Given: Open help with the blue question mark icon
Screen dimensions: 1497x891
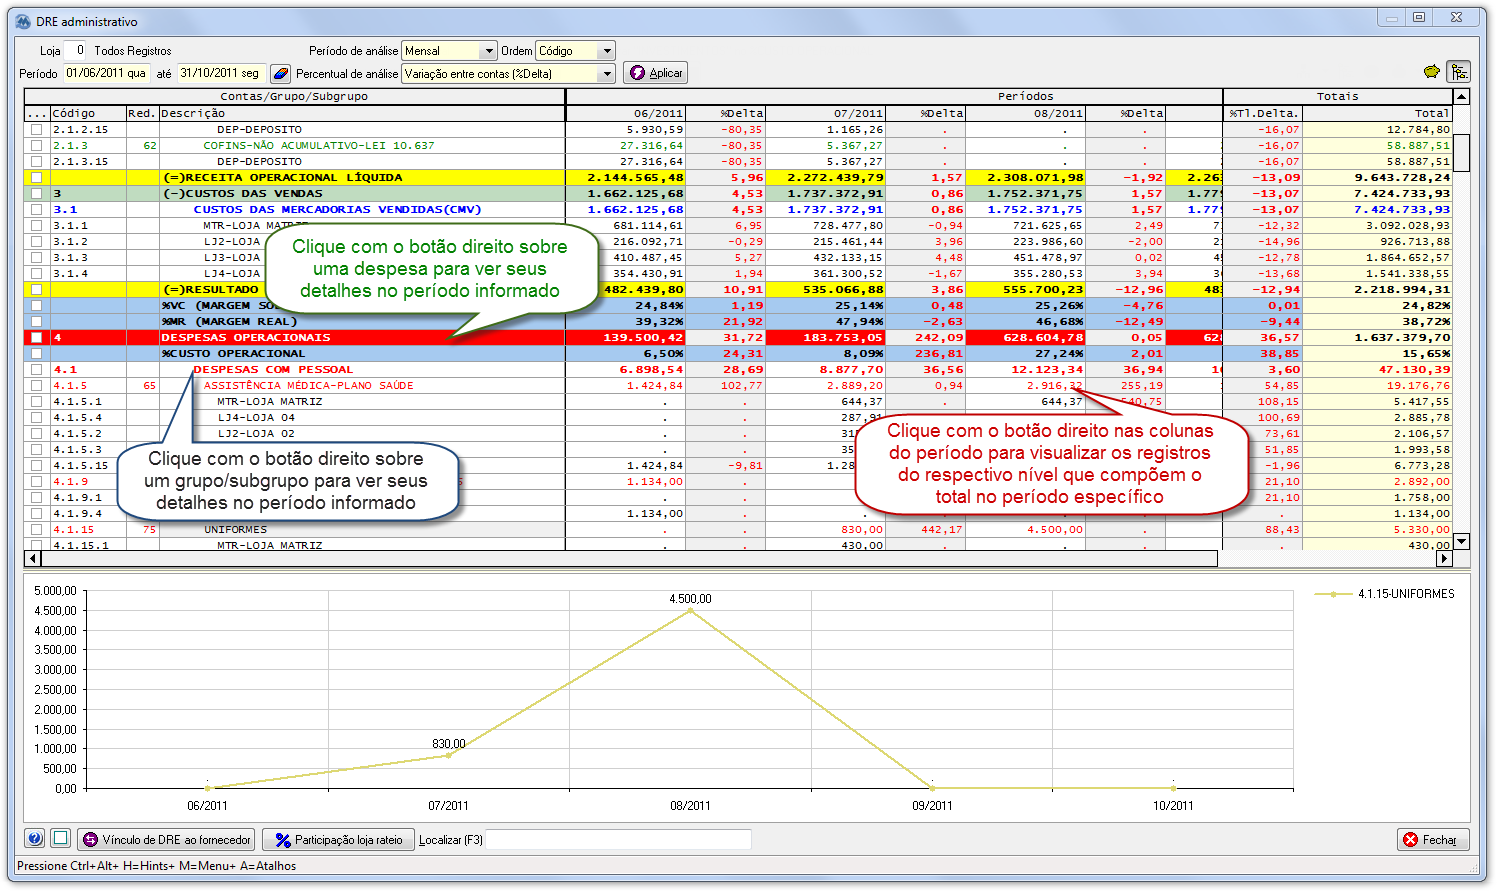Looking at the screenshot, I should 35,839.
